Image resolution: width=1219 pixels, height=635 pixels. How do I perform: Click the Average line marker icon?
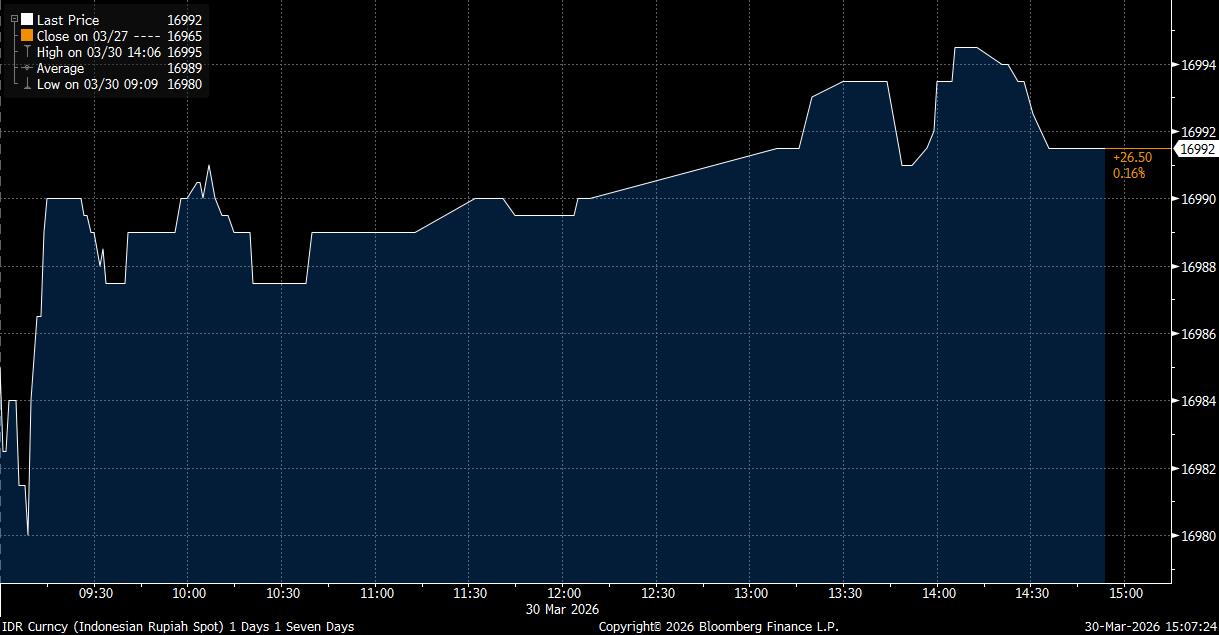pyautogui.click(x=27, y=68)
